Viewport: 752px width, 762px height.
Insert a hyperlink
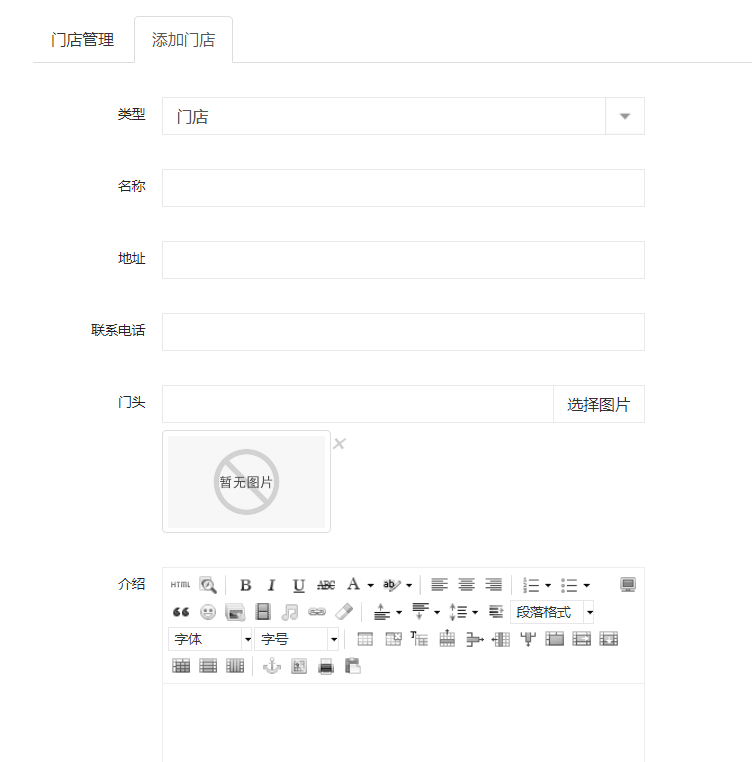317,612
